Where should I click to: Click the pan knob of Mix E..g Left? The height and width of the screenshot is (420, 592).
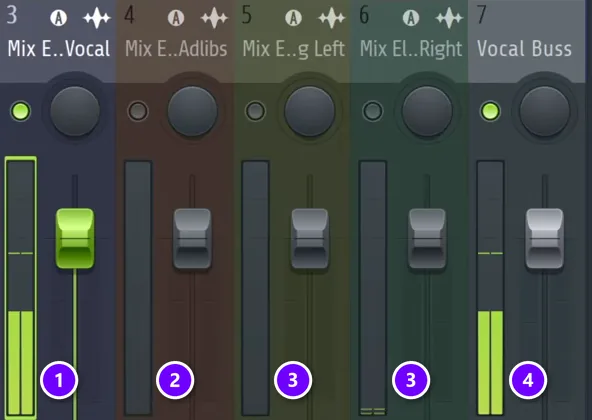[310, 111]
